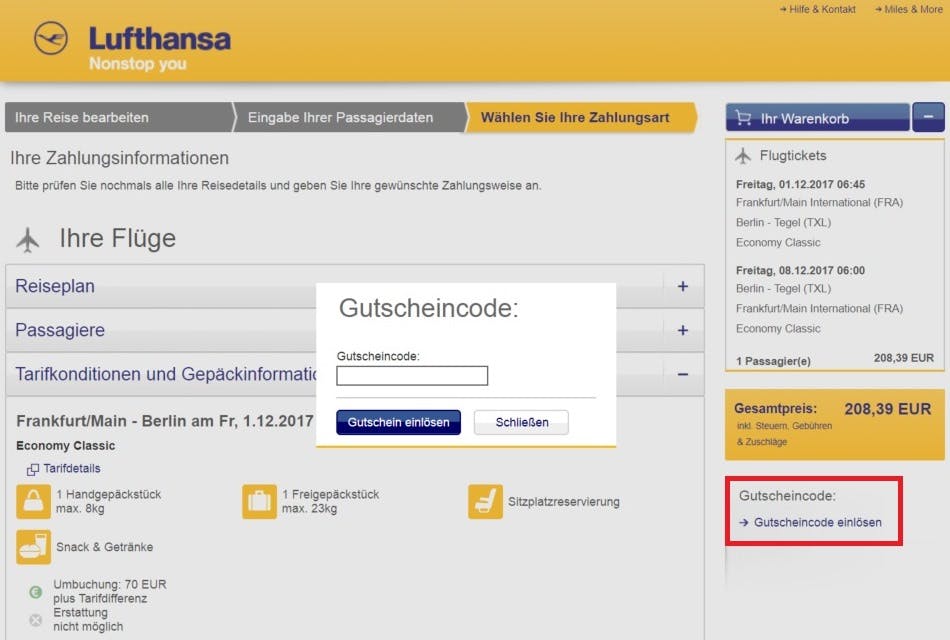This screenshot has width=950, height=640.
Task: Click the grey Erstattung nicht möglich icon
Action: coord(36,620)
